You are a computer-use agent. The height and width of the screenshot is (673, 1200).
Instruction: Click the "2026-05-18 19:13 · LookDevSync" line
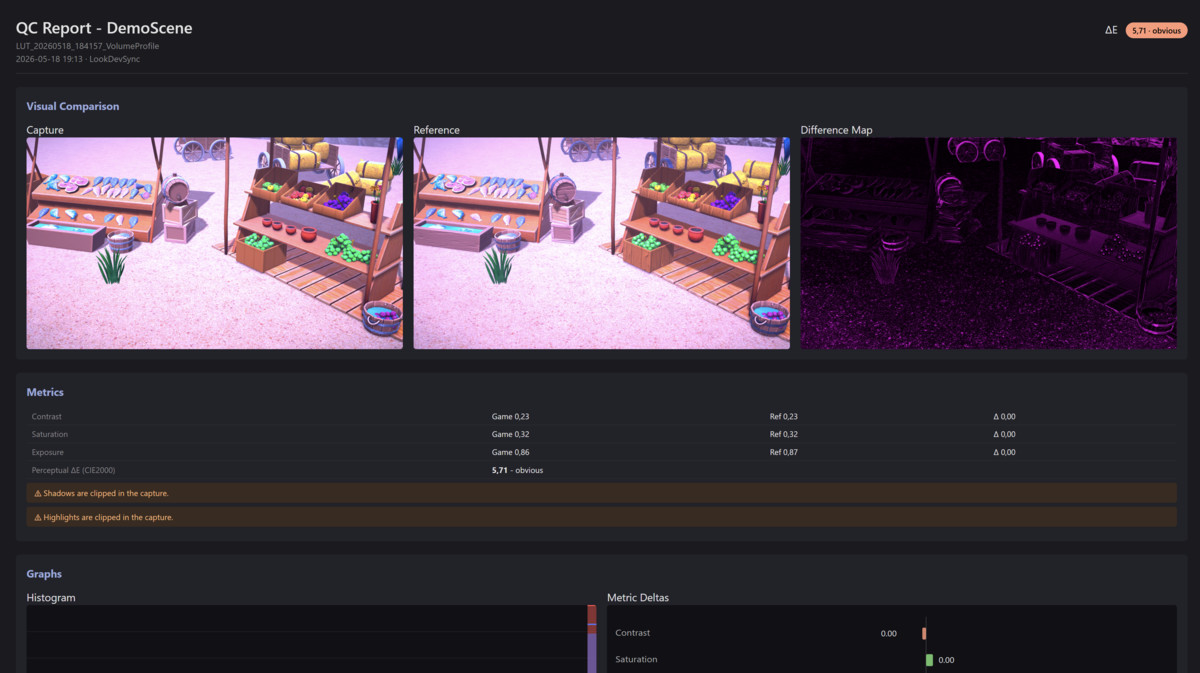click(78, 59)
